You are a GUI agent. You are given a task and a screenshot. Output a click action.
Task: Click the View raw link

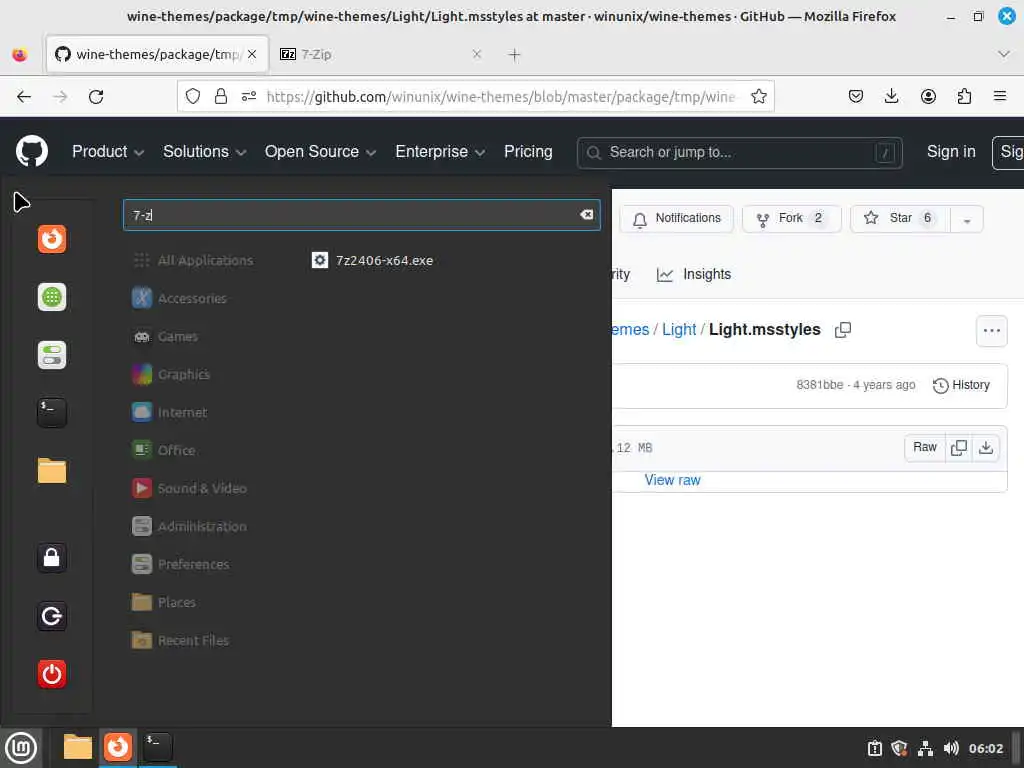[x=672, y=480]
